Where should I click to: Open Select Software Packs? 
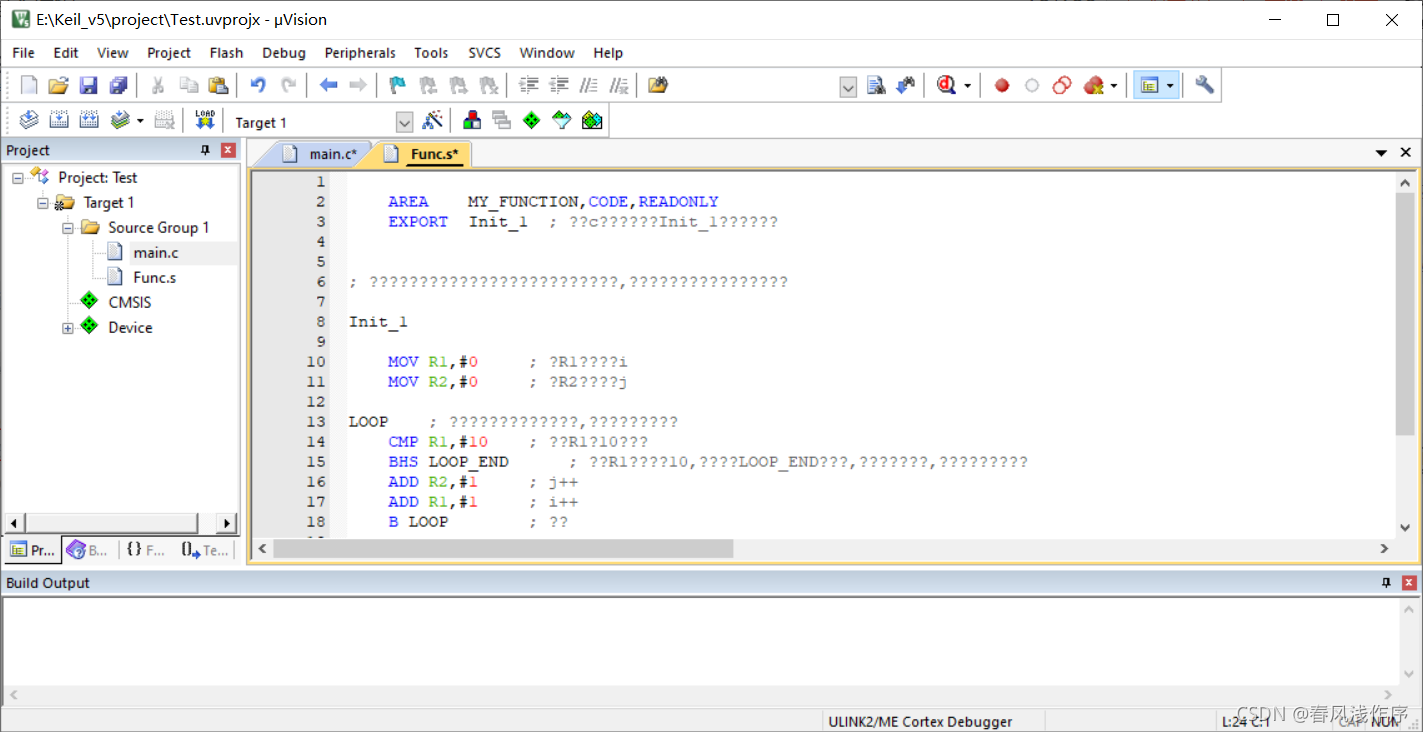click(x=562, y=121)
